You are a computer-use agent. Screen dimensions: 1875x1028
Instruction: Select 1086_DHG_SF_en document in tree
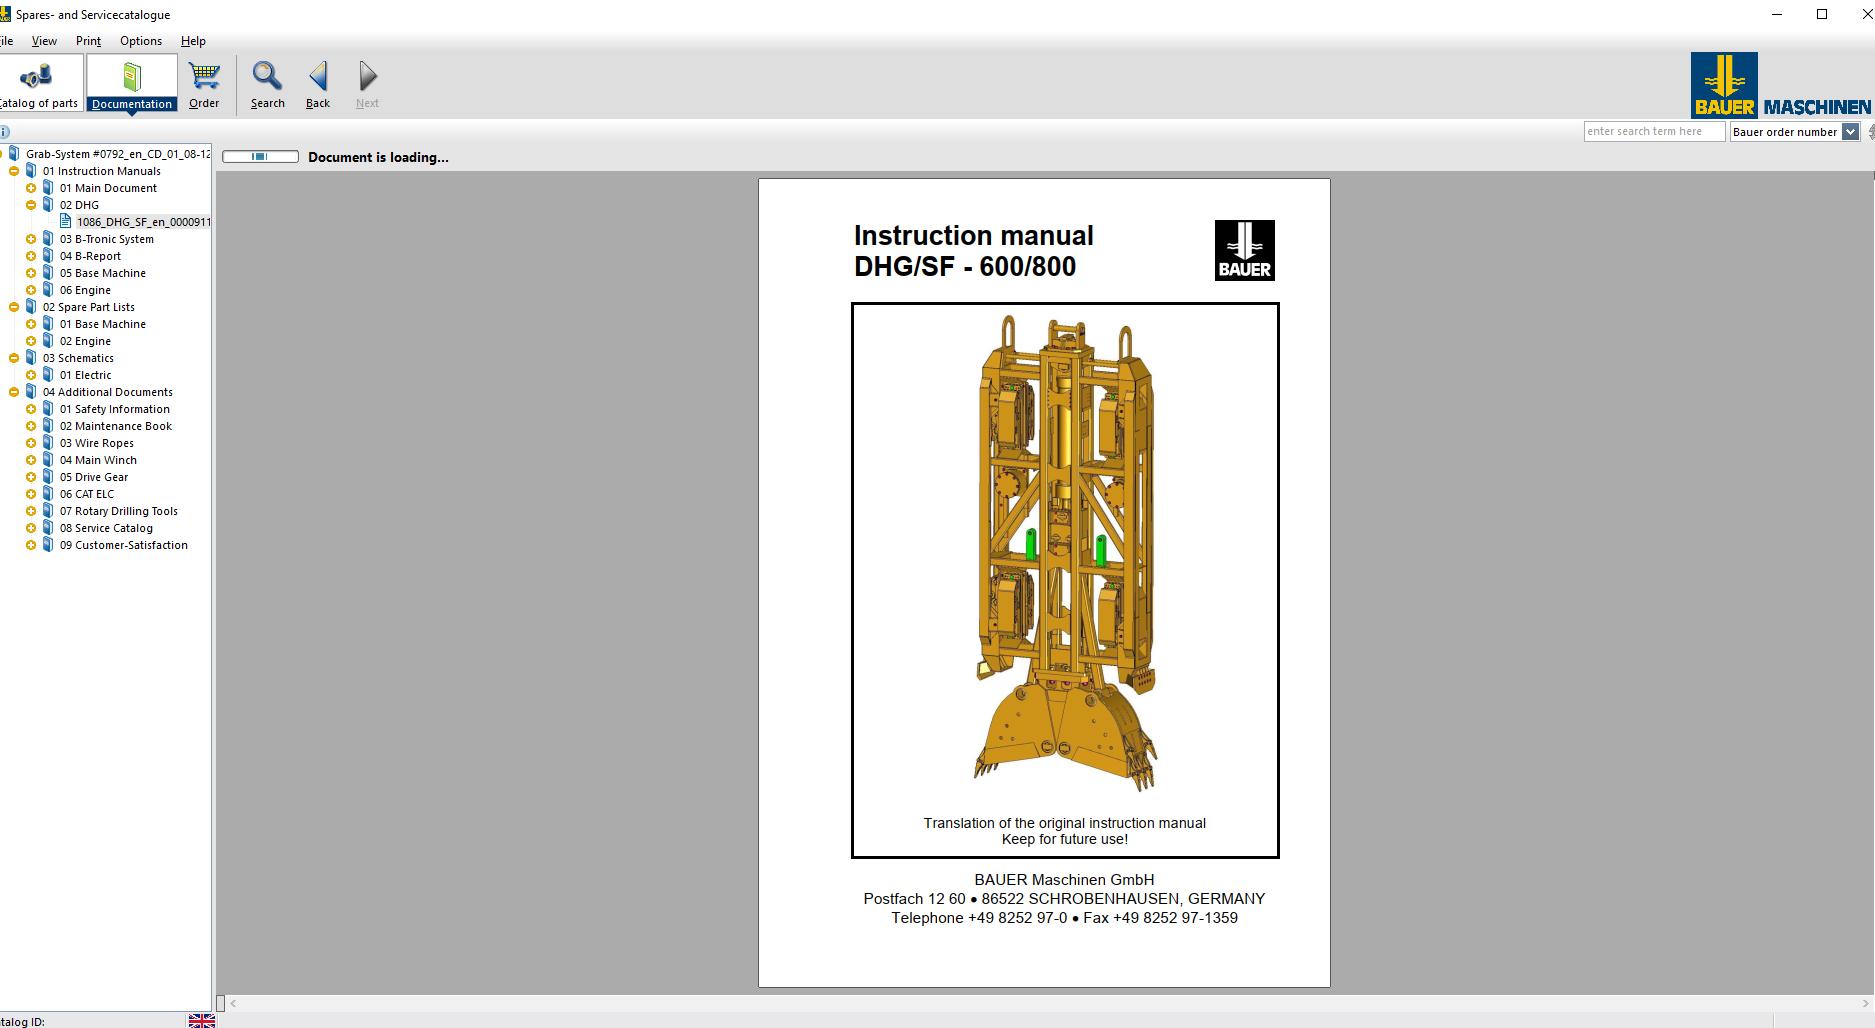point(143,222)
